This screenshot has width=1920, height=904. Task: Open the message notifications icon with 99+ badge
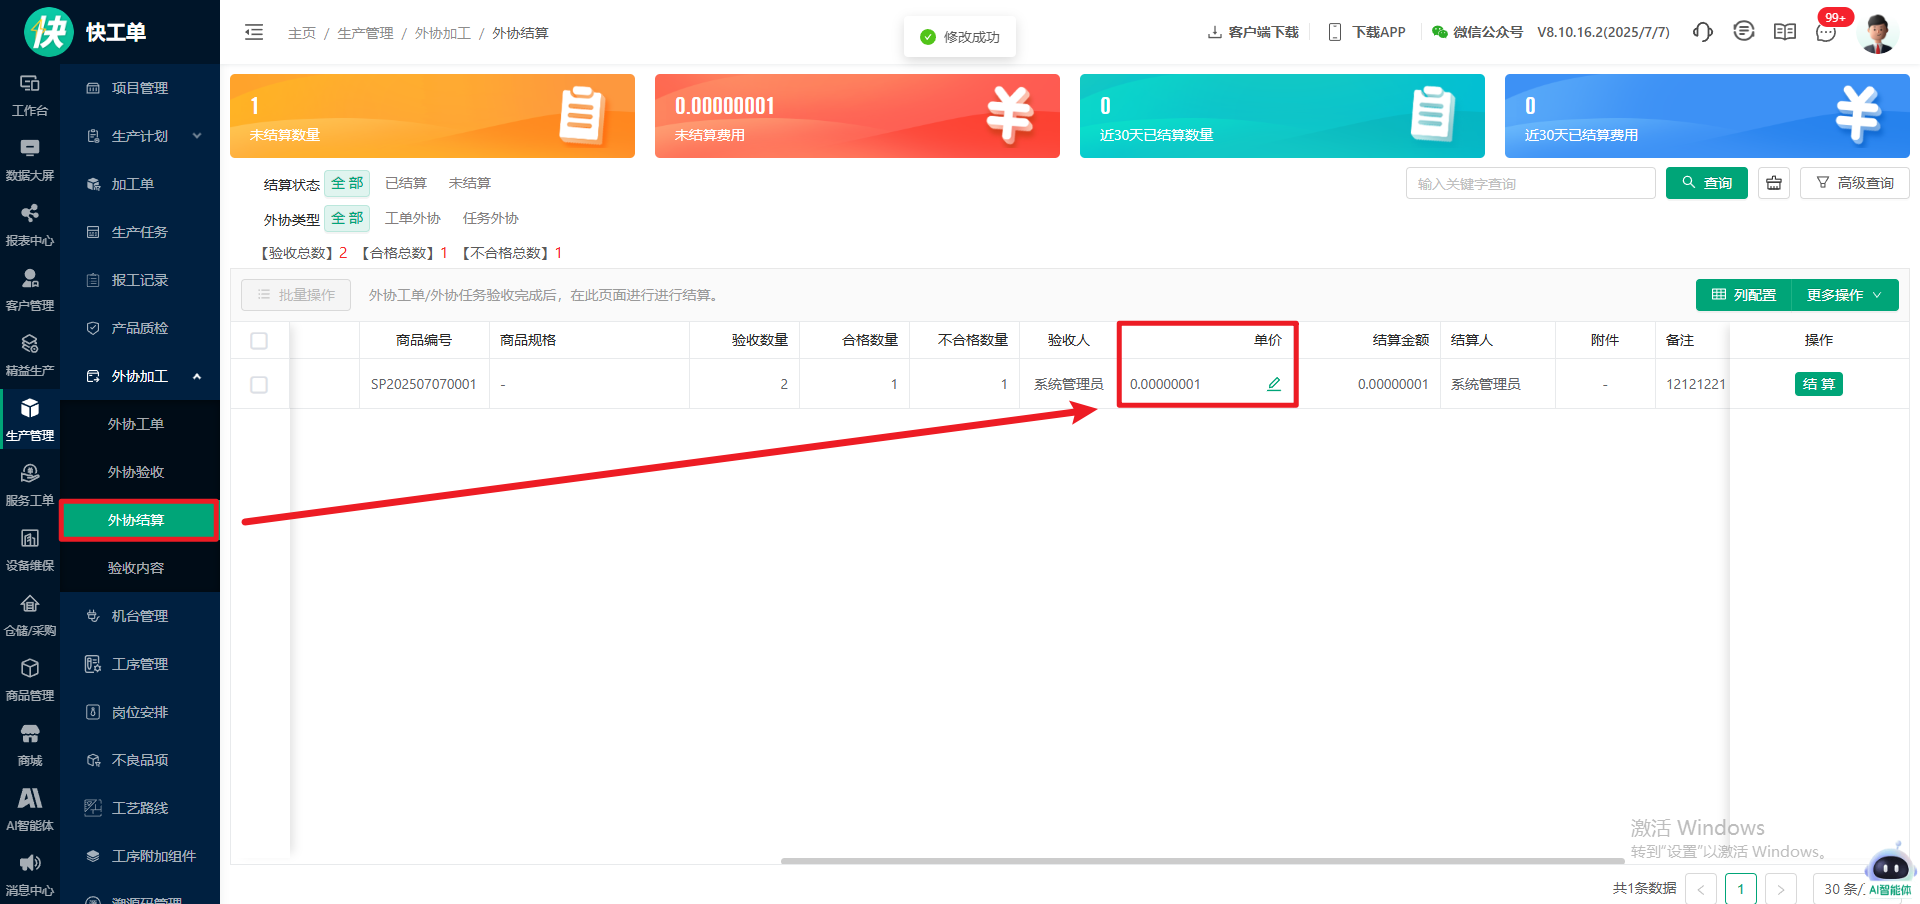click(x=1826, y=32)
